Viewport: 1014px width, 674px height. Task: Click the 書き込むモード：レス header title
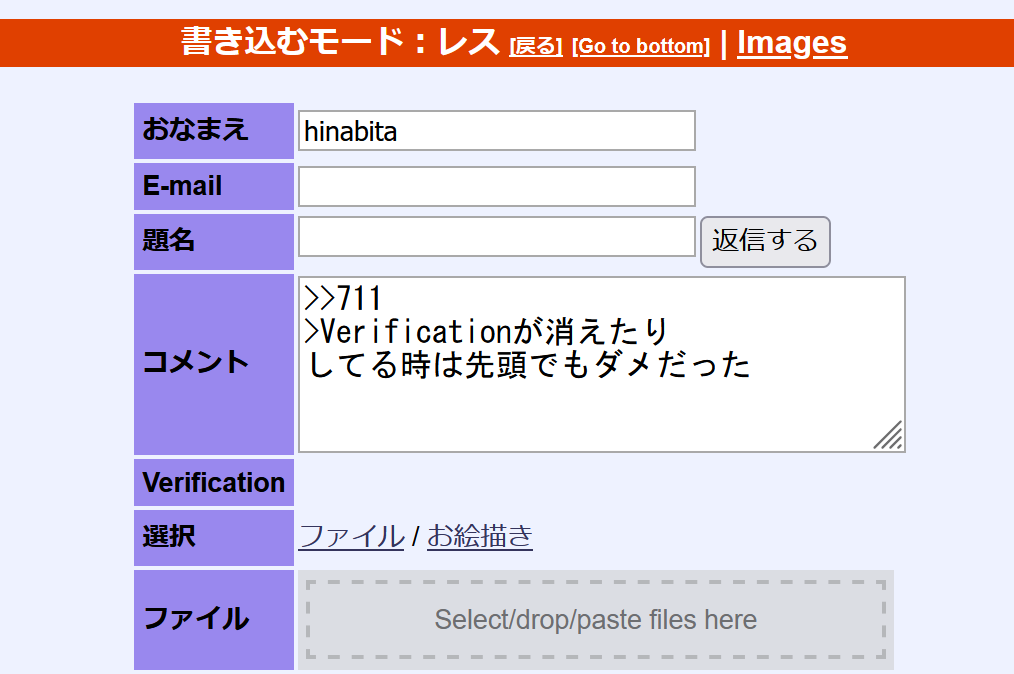(339, 42)
